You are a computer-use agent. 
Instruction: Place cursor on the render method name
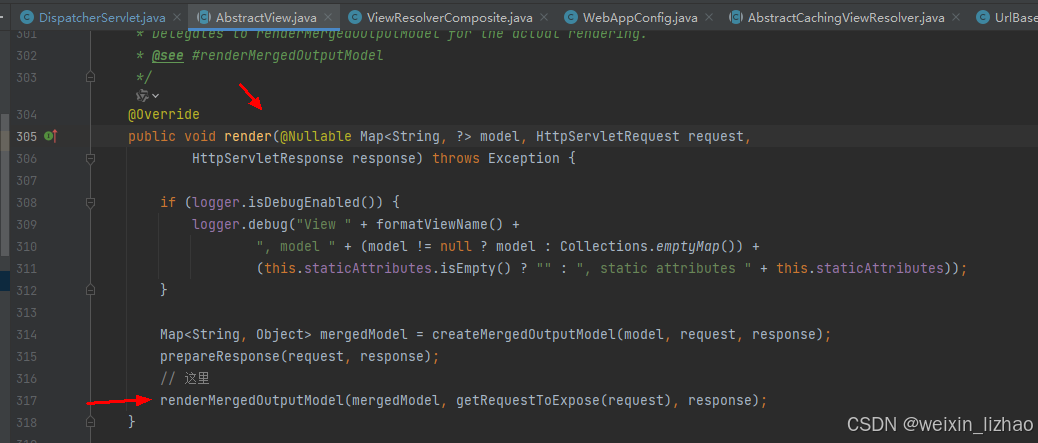[x=248, y=136]
